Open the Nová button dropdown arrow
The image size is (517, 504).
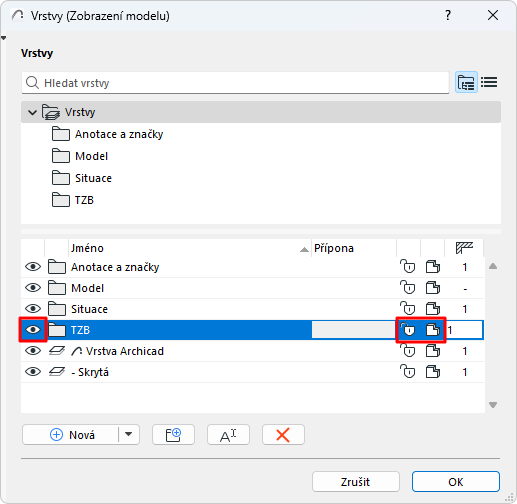pos(129,435)
